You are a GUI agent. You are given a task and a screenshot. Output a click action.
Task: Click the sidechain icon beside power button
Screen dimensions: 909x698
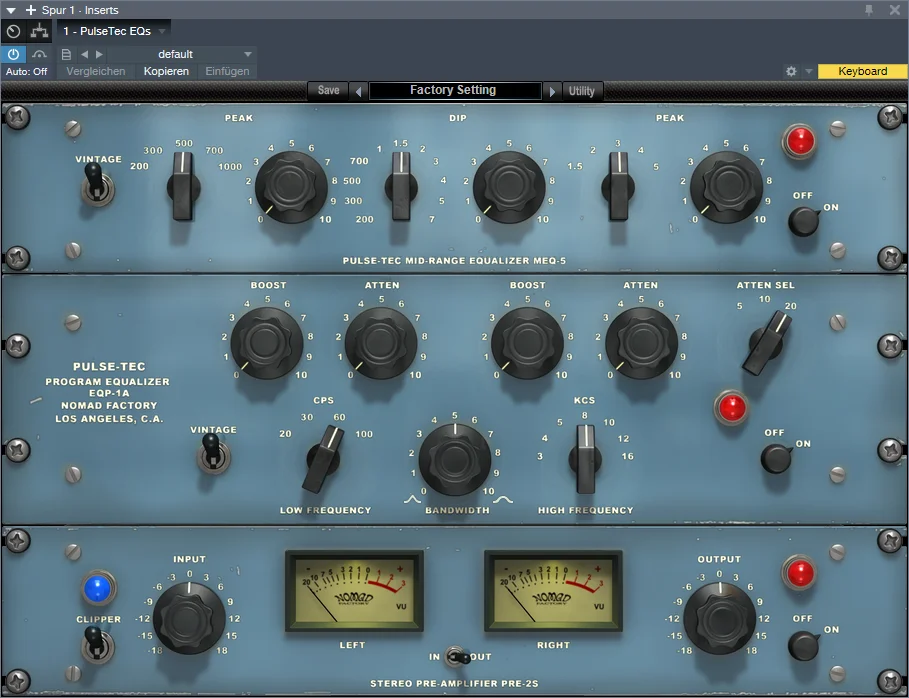pos(39,54)
